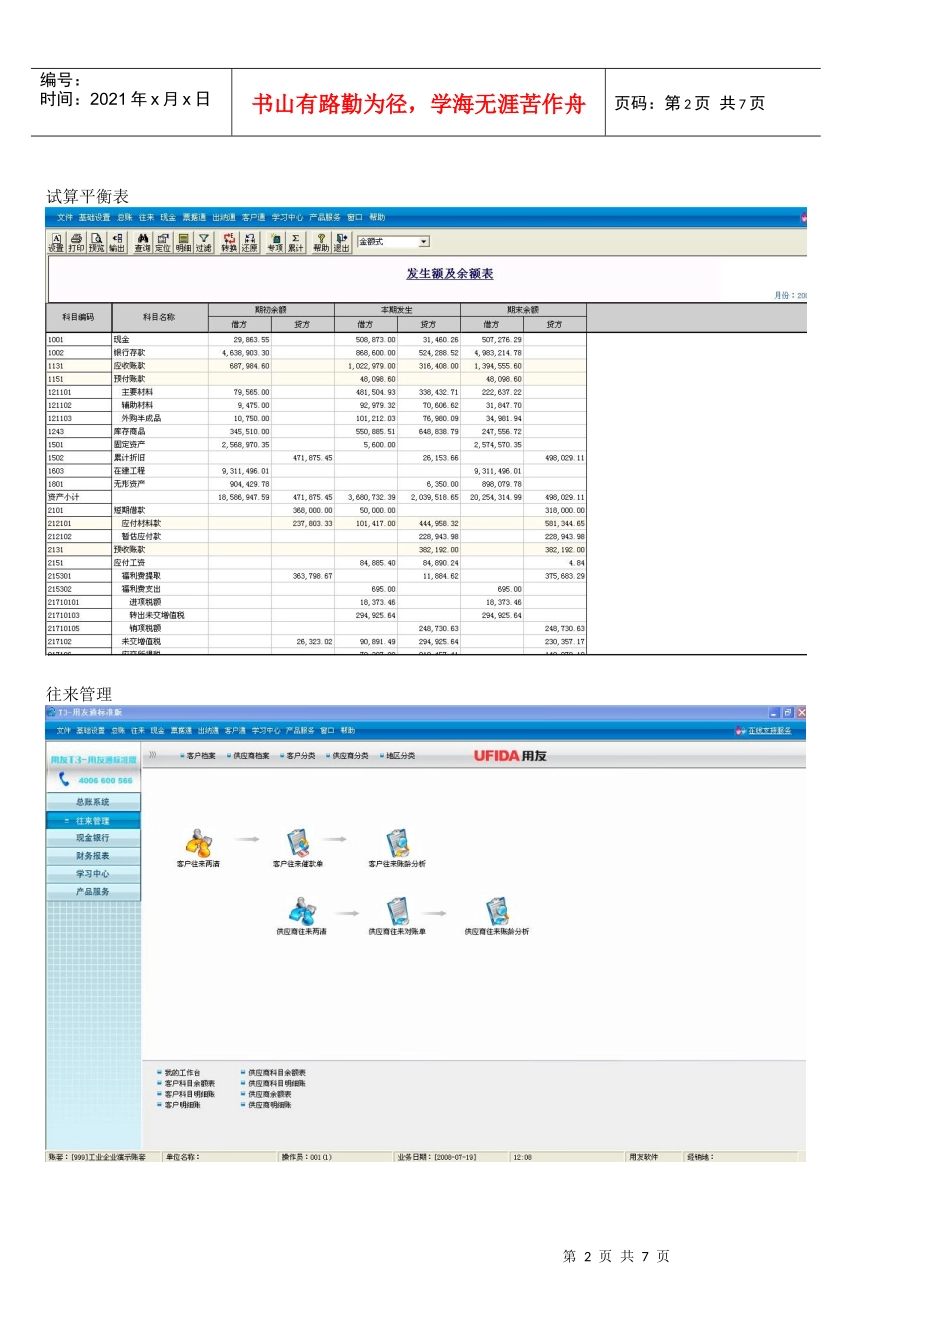Open 学习中心 menu in the T3 window
950x1344 pixels.
pos(266,731)
